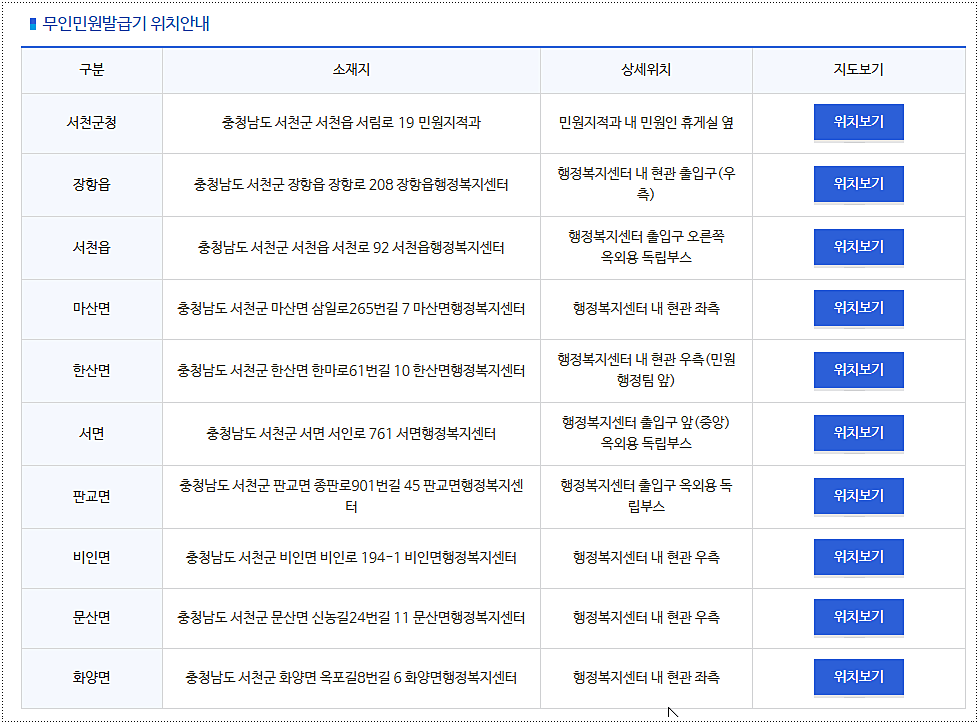This screenshot has height=724, width=979.
Task: Click detail 행정복지센터 내 현관 출입구(우측)
Action: point(646,184)
